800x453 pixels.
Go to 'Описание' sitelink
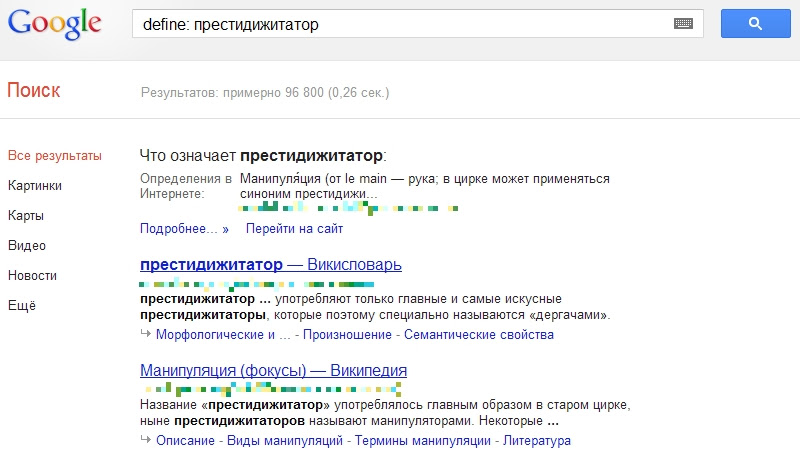tap(185, 440)
